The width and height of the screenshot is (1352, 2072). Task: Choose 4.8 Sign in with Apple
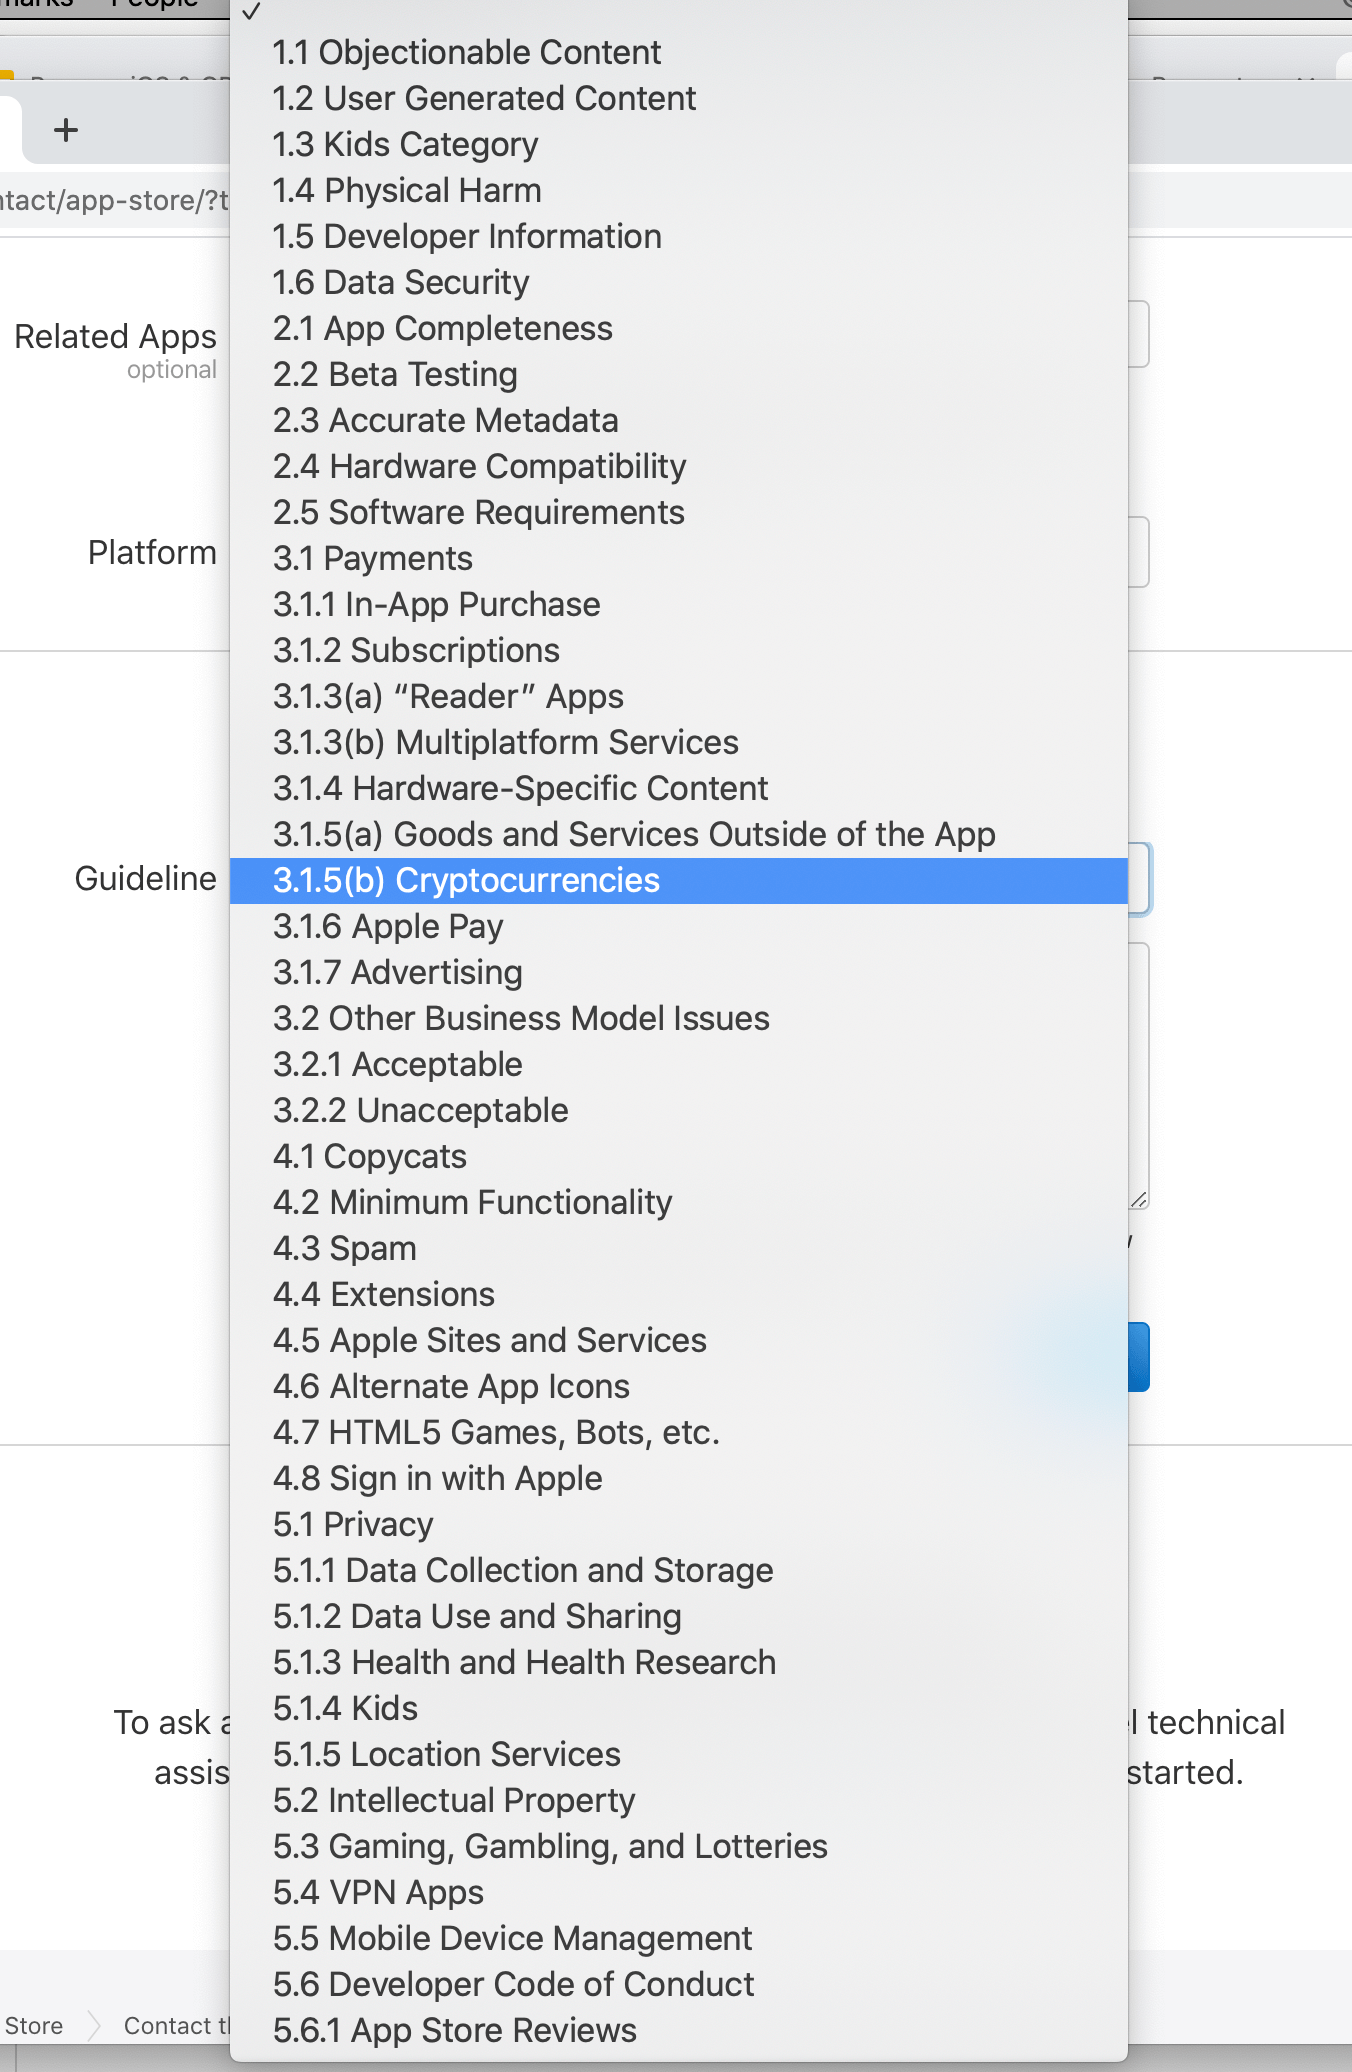438,1478
